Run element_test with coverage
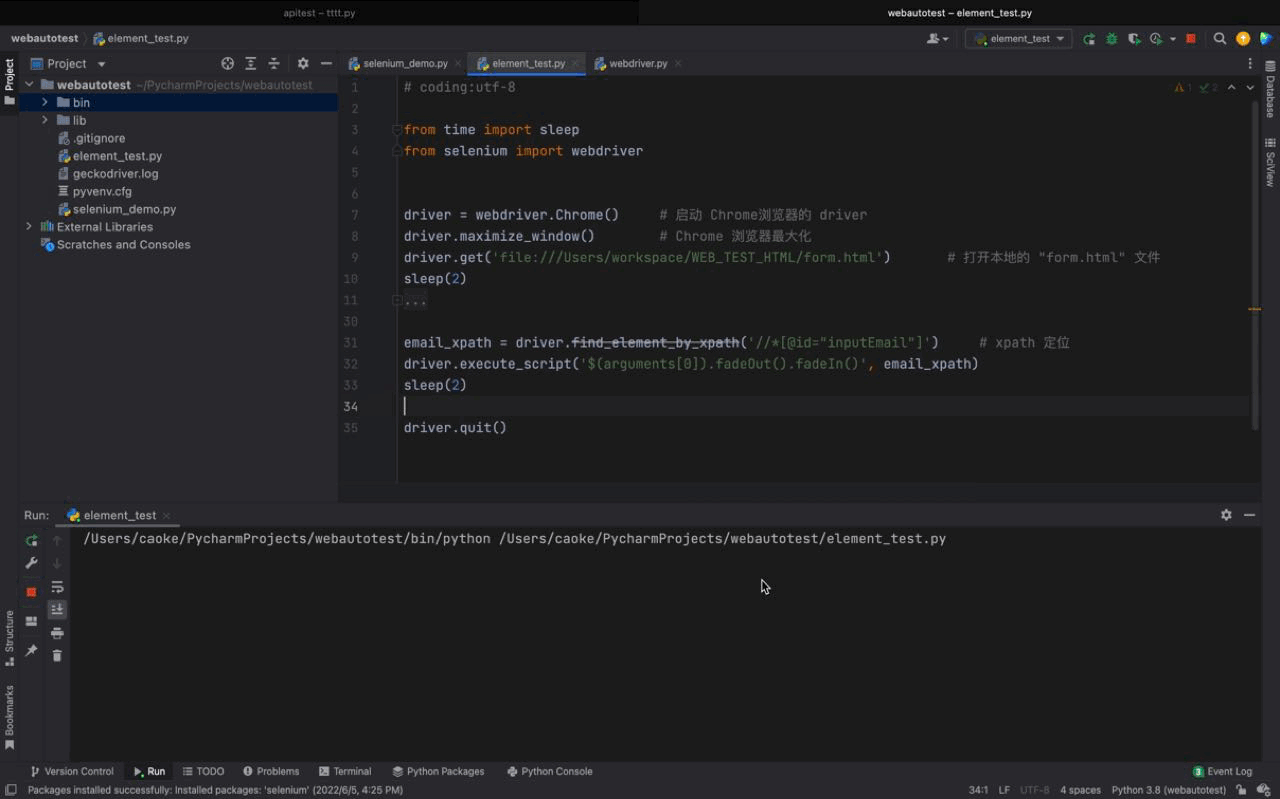Screen dimensions: 1280x799 tap(1133, 39)
